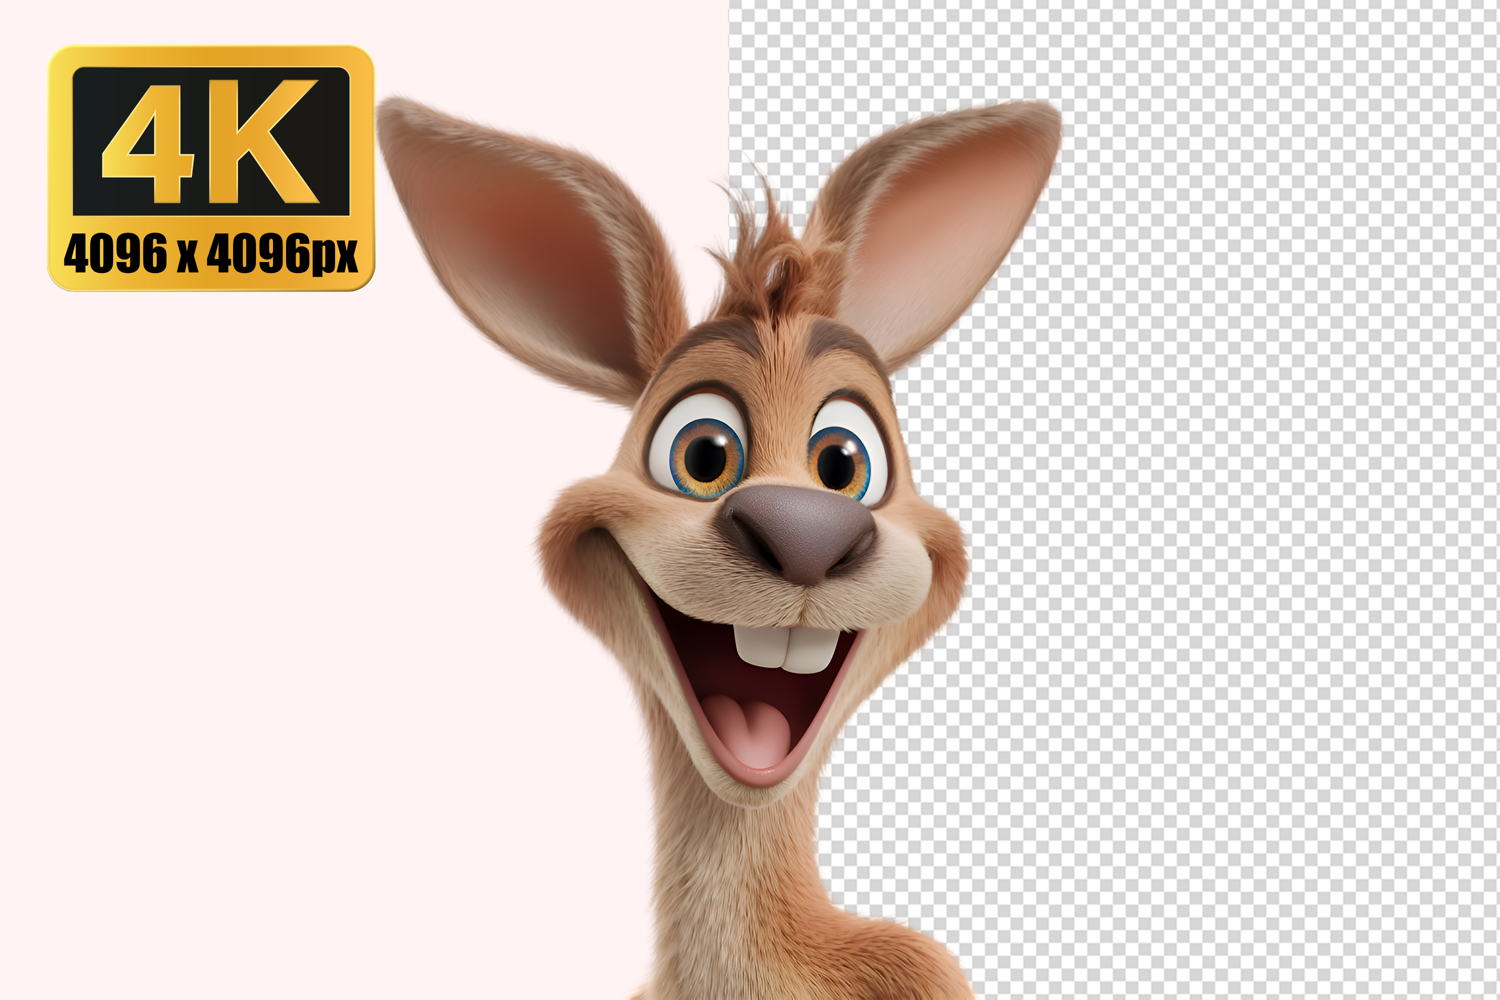Image resolution: width=1500 pixels, height=1000 pixels.
Task: Click the kangaroo's front buck teeth
Action: point(786,648)
